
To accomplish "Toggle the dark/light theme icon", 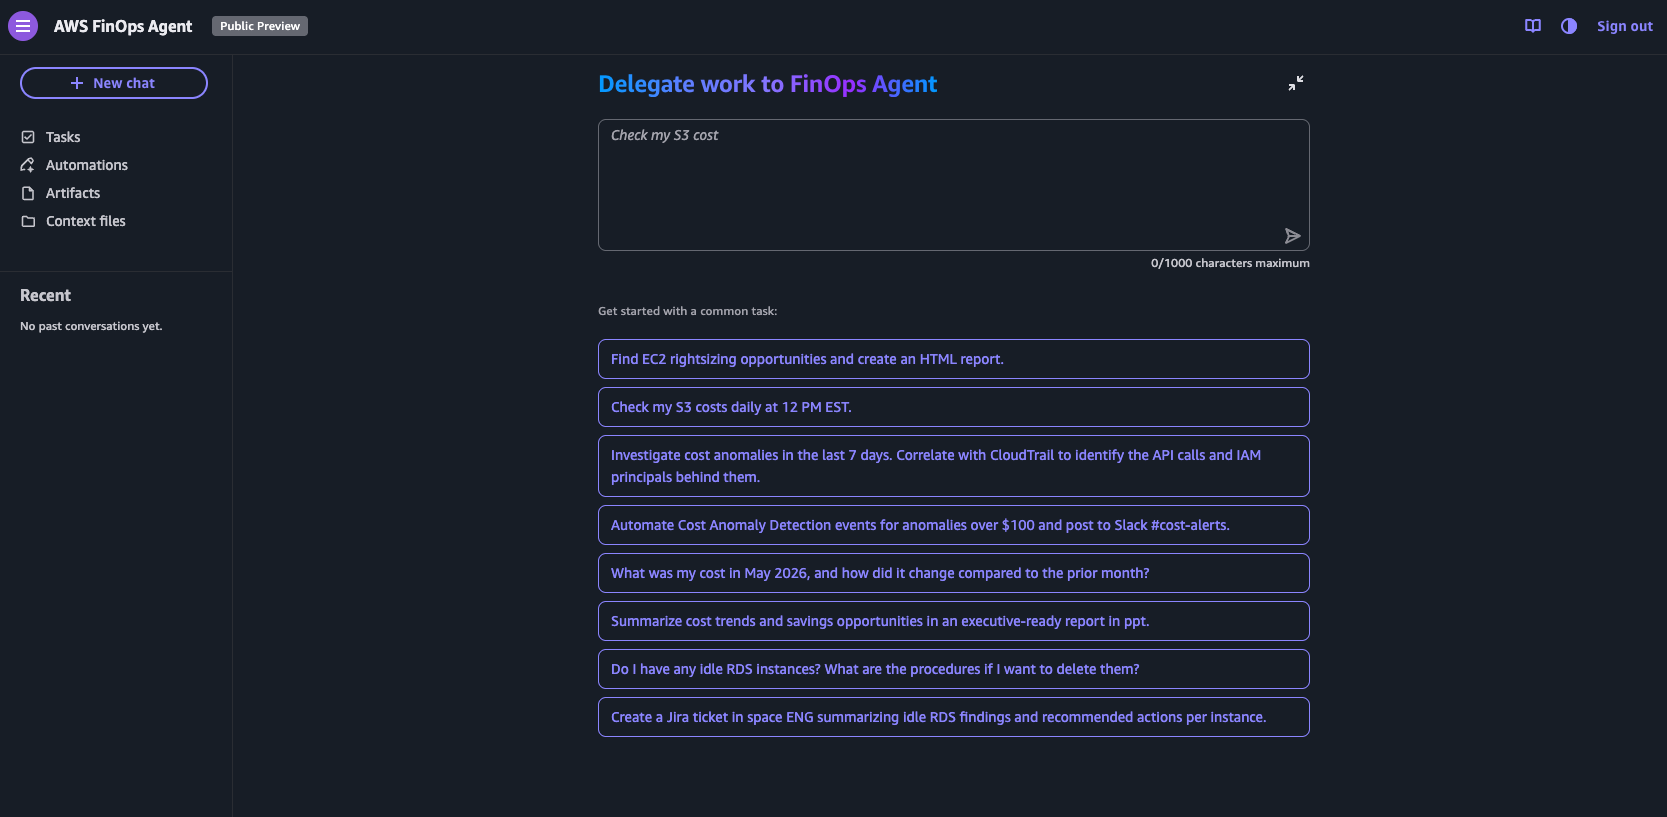I will [x=1569, y=26].
